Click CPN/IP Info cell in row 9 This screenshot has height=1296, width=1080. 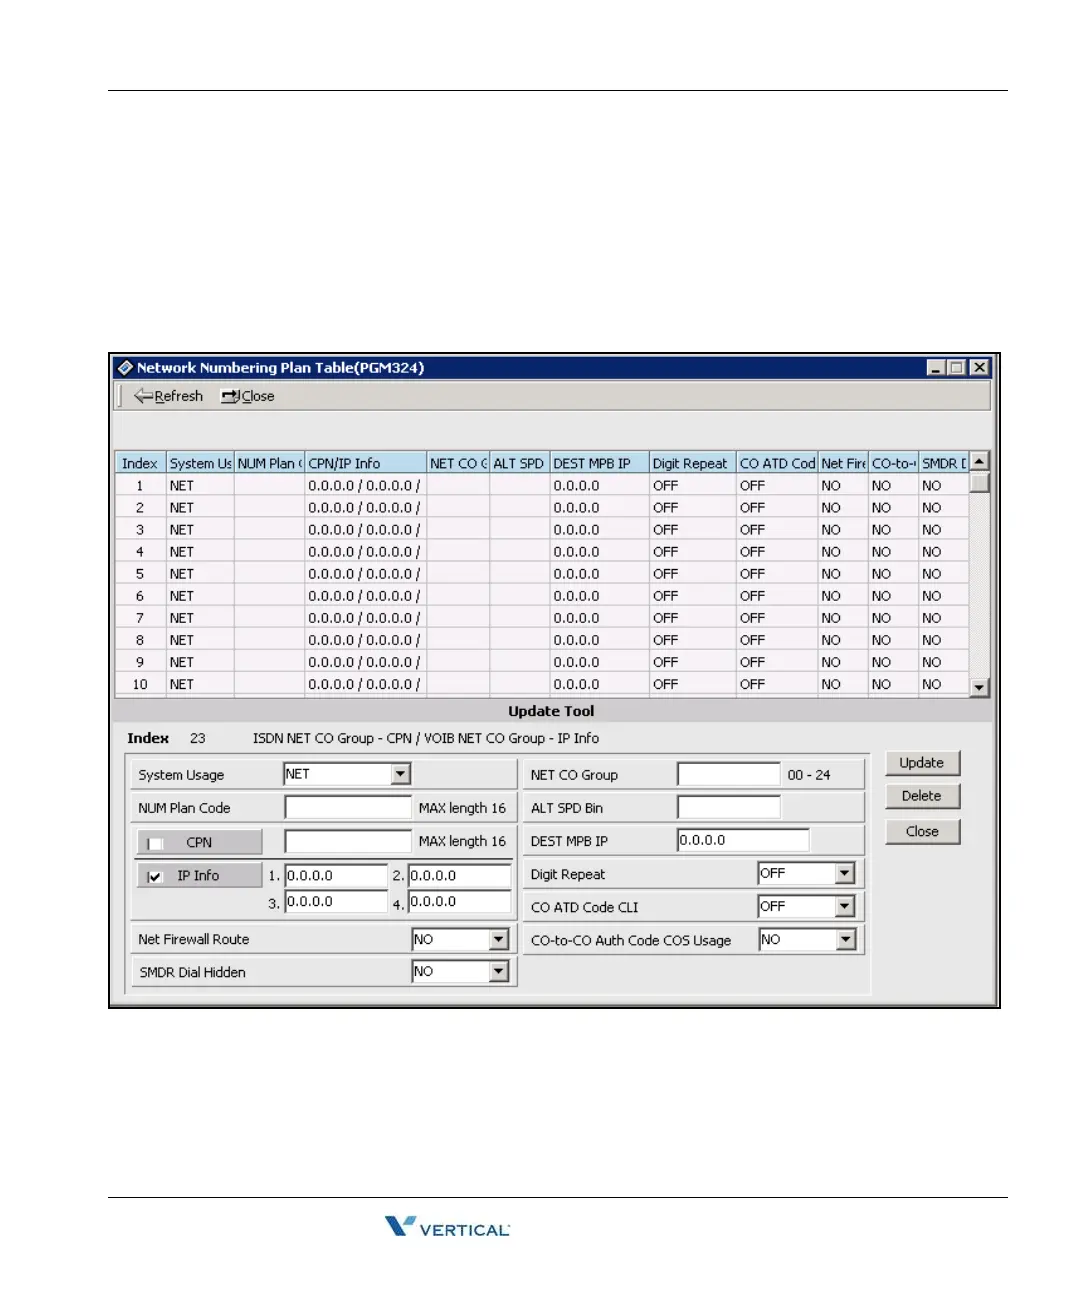tap(364, 662)
